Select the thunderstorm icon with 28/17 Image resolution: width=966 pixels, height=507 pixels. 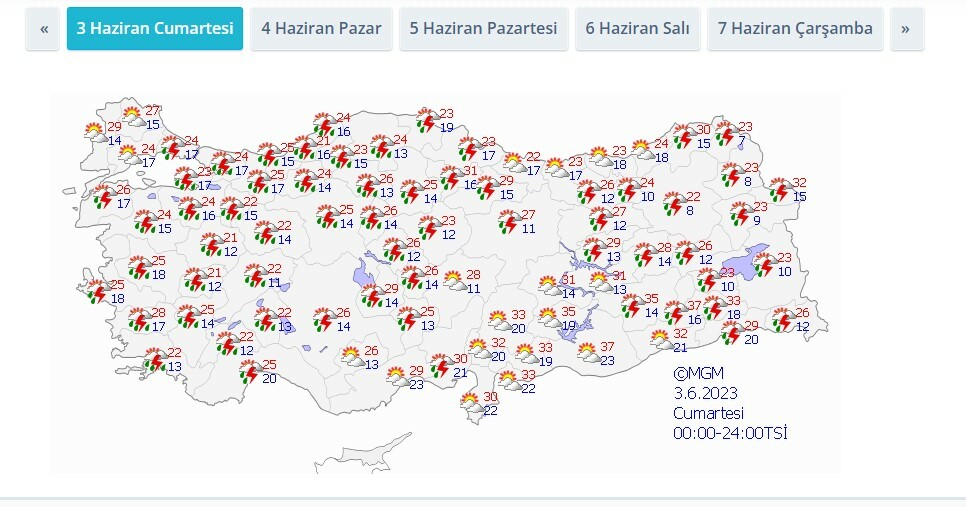tap(139, 320)
